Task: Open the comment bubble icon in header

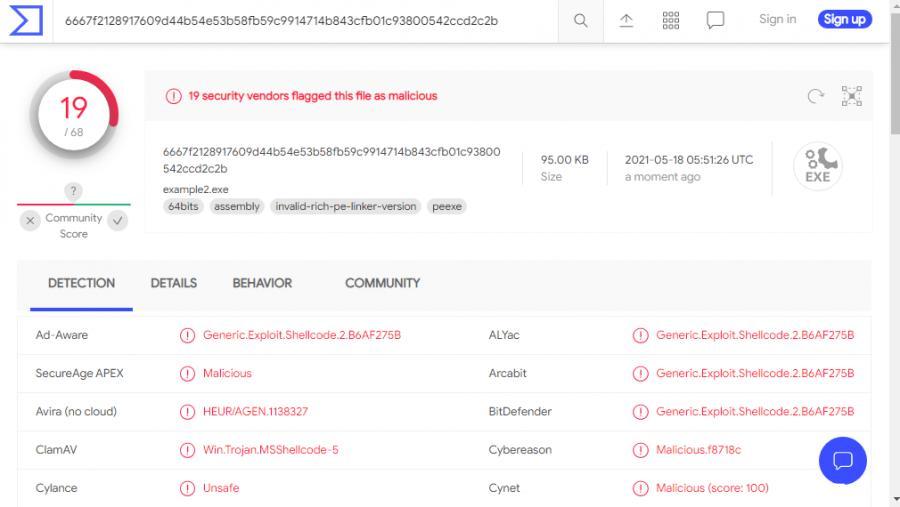Action: pos(715,20)
